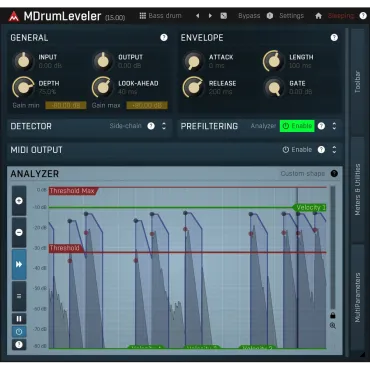
Task: Click the Settings hexagon icon
Action: pyautogui.click(x=270, y=16)
